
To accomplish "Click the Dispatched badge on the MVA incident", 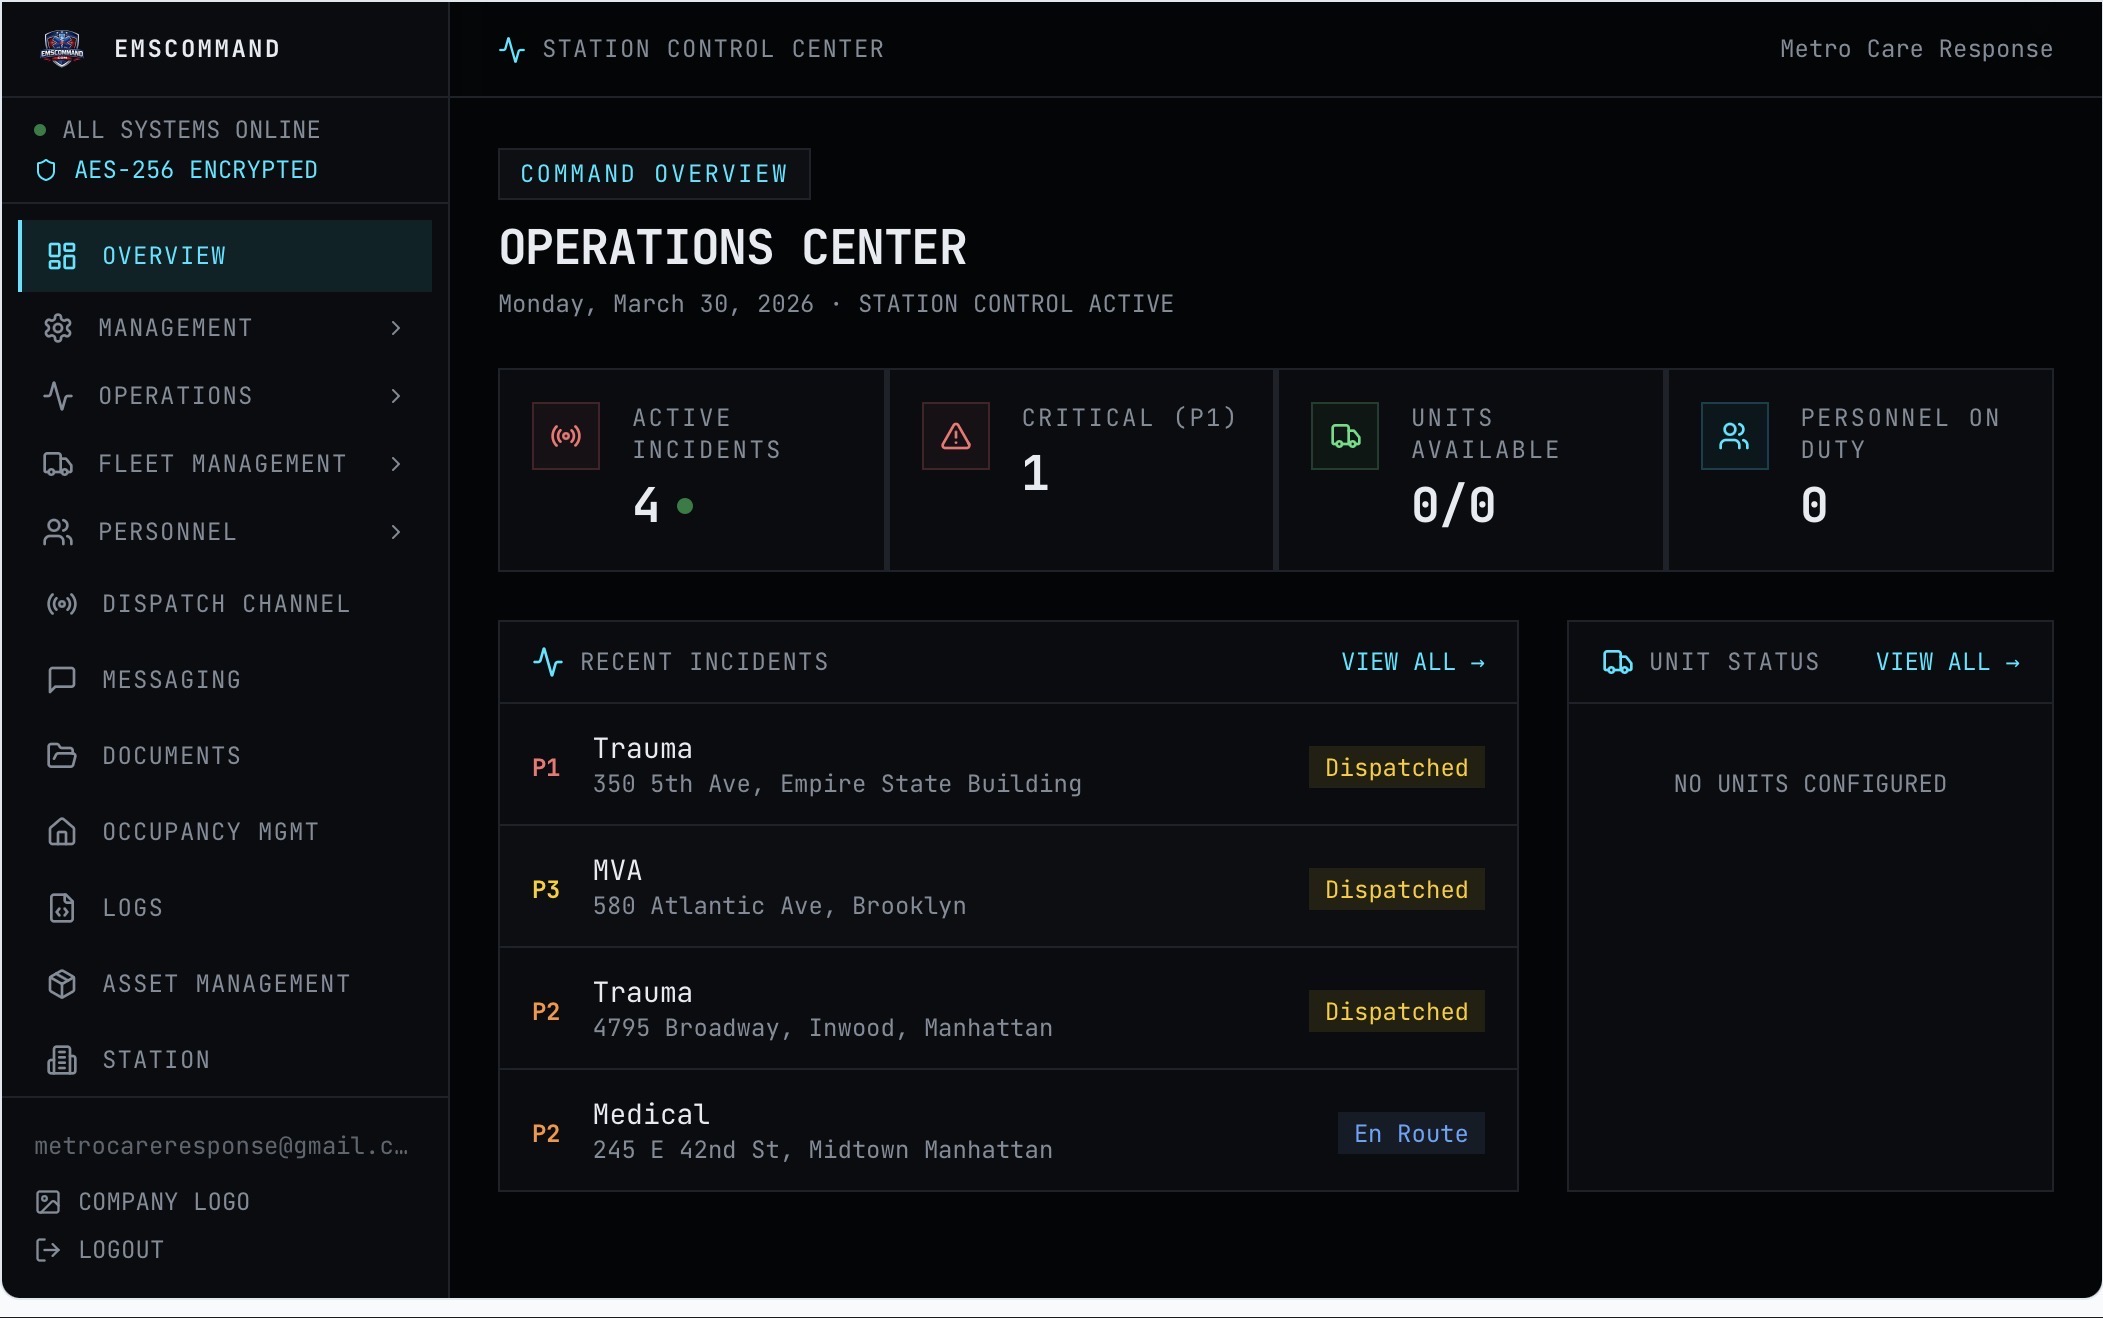I will point(1395,890).
